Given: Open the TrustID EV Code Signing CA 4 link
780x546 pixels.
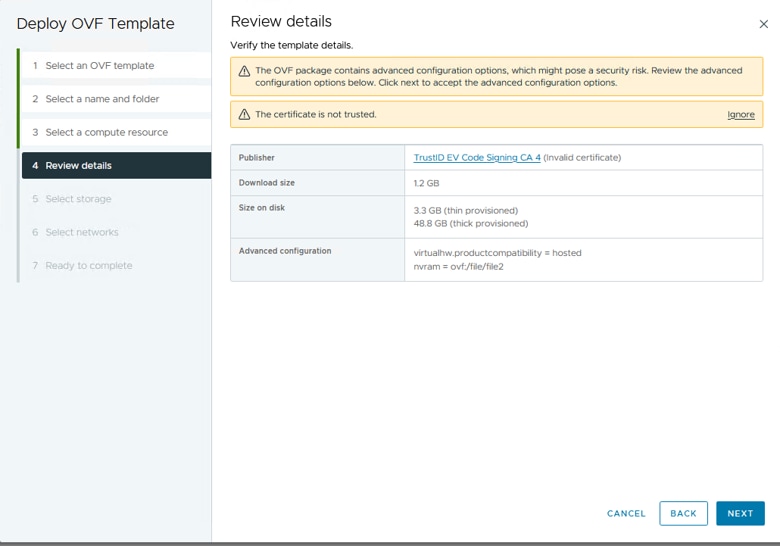Looking at the screenshot, I should (477, 158).
